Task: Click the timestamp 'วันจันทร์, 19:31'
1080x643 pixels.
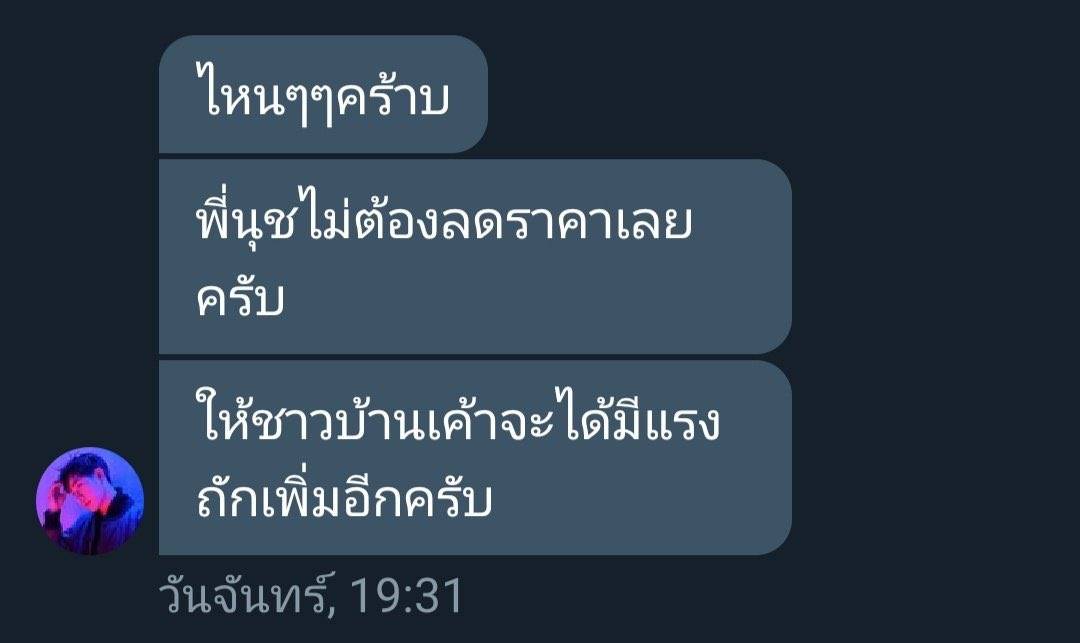Action: point(311,595)
